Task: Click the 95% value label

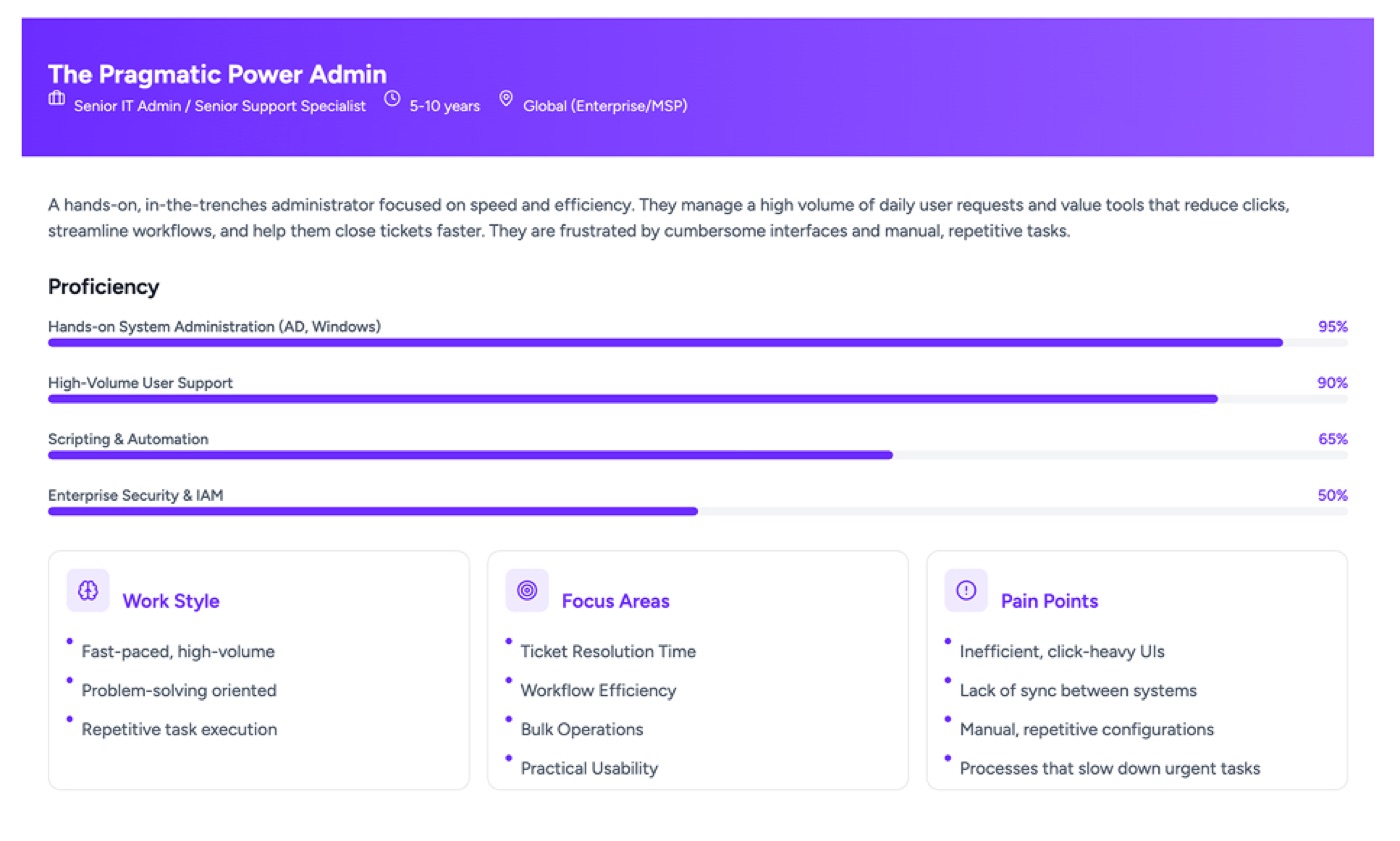Action: pos(1333,326)
